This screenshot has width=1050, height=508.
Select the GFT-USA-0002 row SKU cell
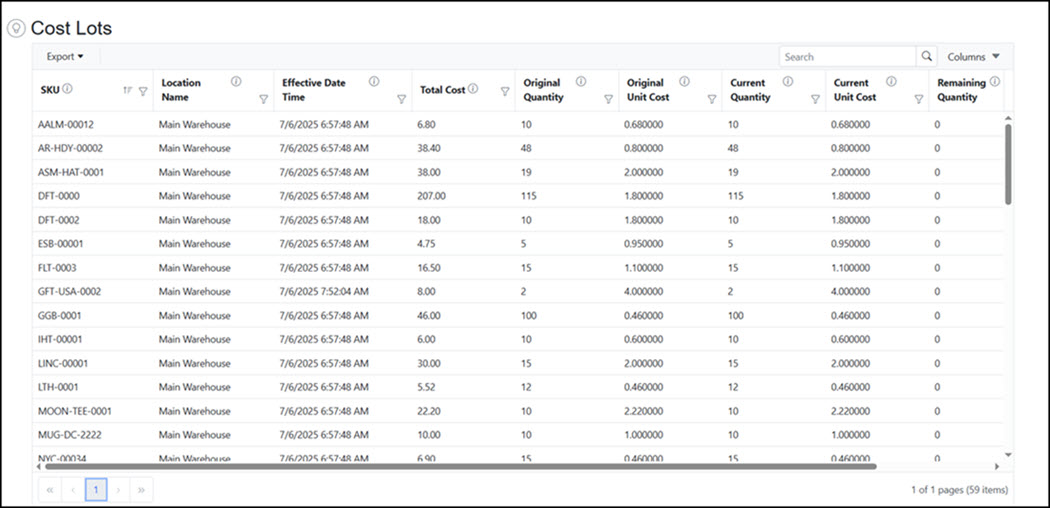(x=69, y=292)
